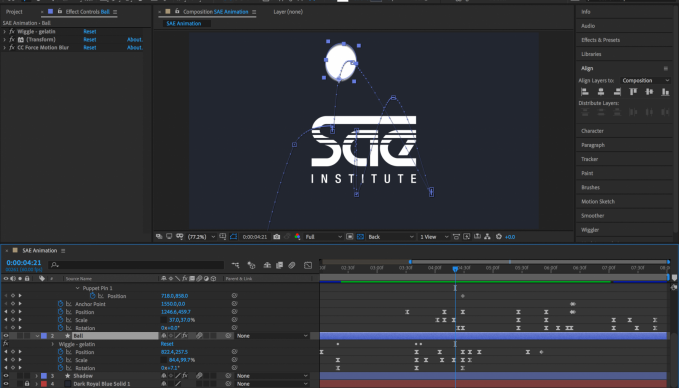Toggle visibility of the Ball layer
This screenshot has height=388, width=679.
pos(6,336)
